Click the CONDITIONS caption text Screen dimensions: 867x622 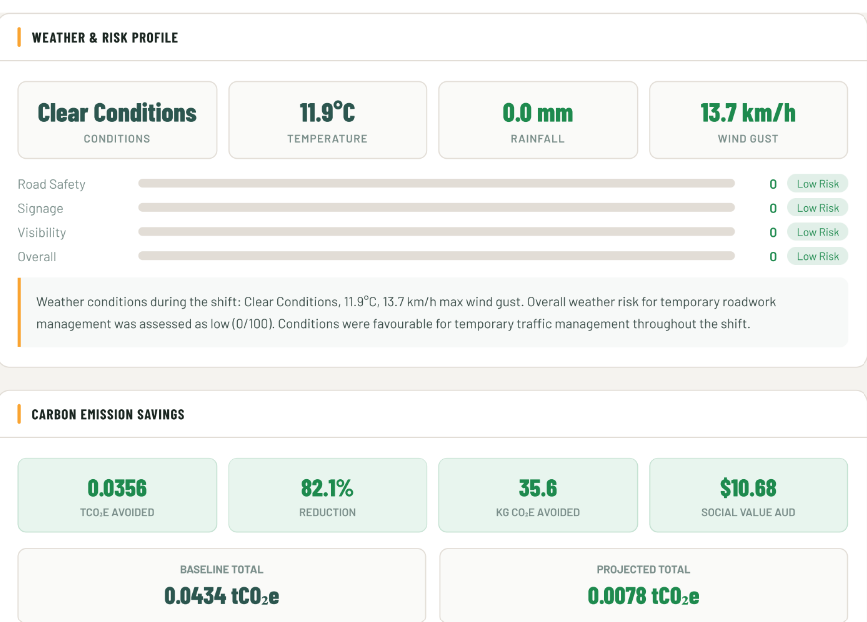click(117, 139)
